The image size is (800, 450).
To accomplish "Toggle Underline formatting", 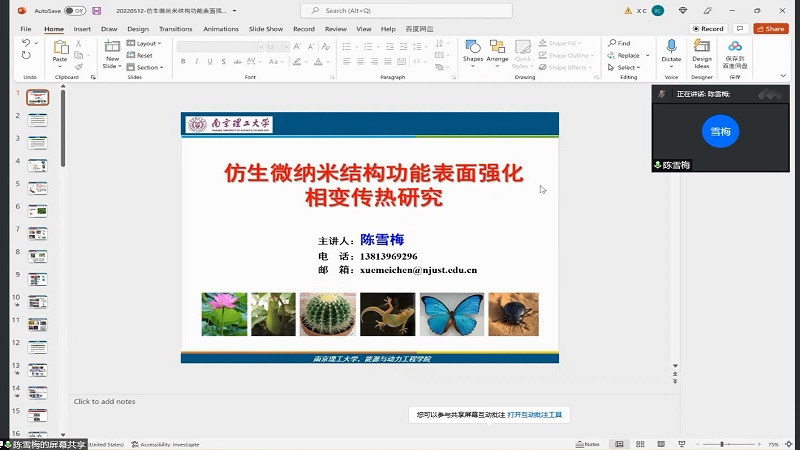I will (210, 61).
